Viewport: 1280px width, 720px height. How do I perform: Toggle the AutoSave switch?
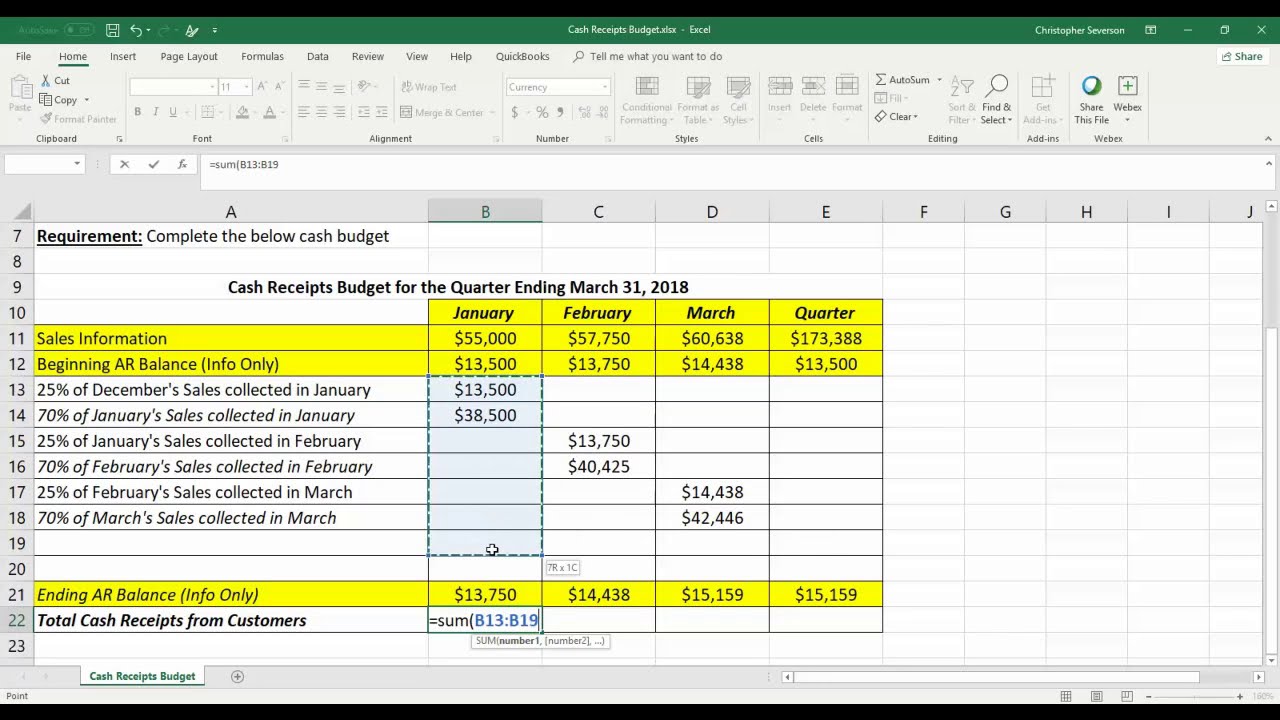click(x=79, y=30)
